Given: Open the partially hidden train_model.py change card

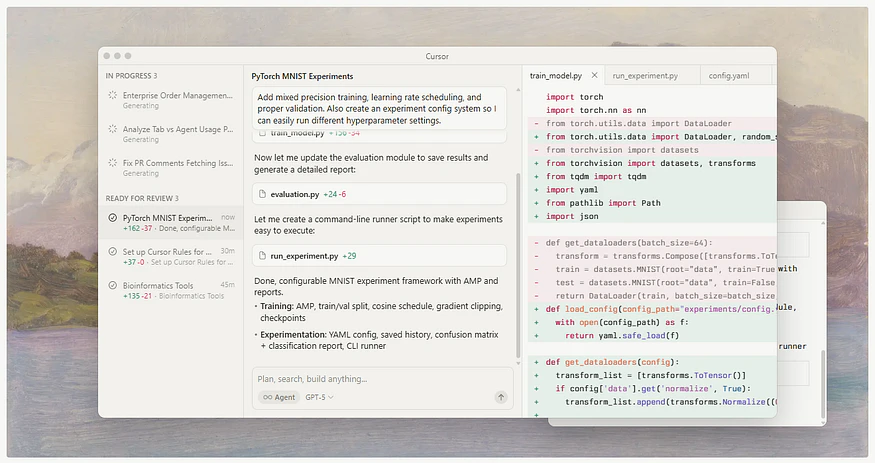Looking at the screenshot, I should click(379, 134).
